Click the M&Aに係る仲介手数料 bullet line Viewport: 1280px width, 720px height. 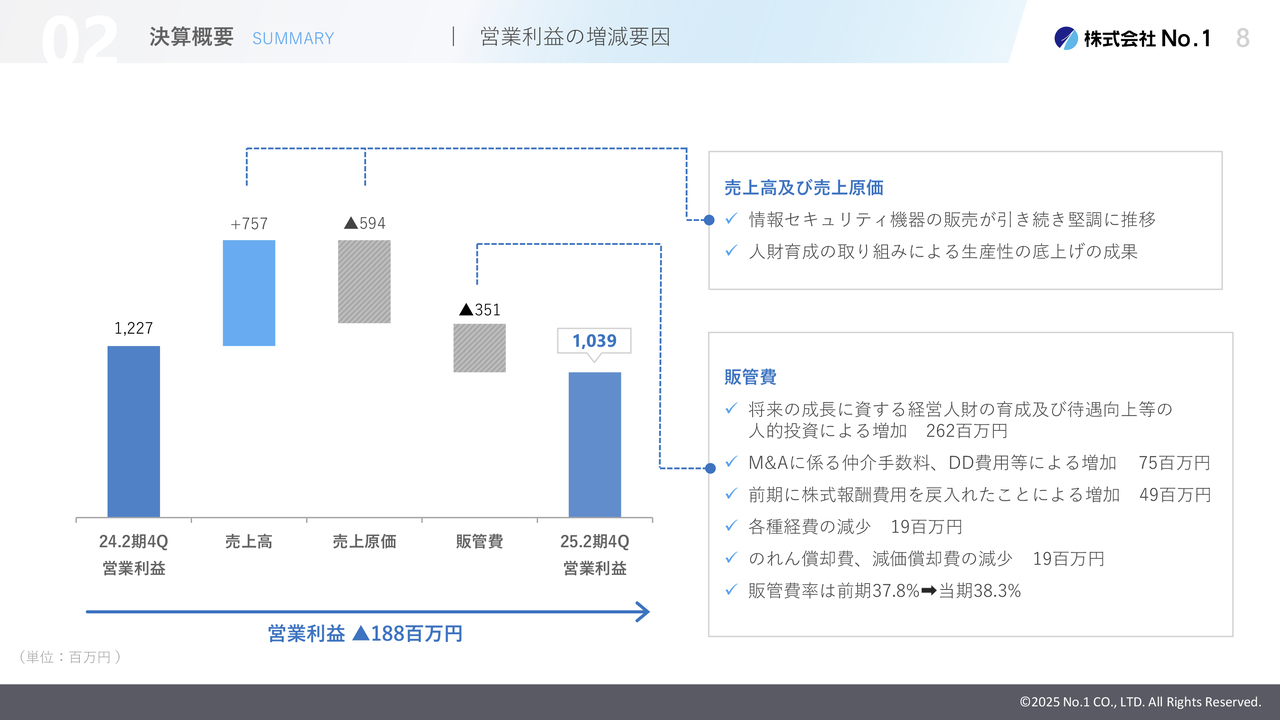click(x=979, y=463)
